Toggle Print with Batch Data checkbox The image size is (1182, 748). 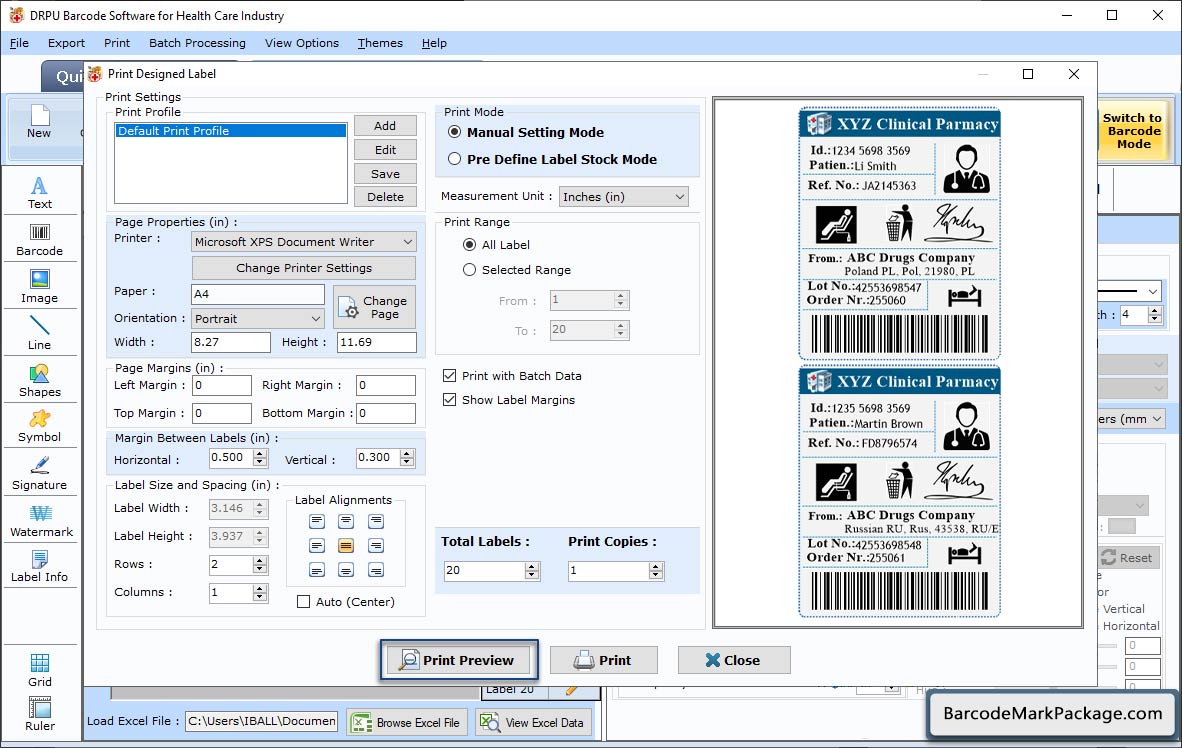tap(449, 376)
